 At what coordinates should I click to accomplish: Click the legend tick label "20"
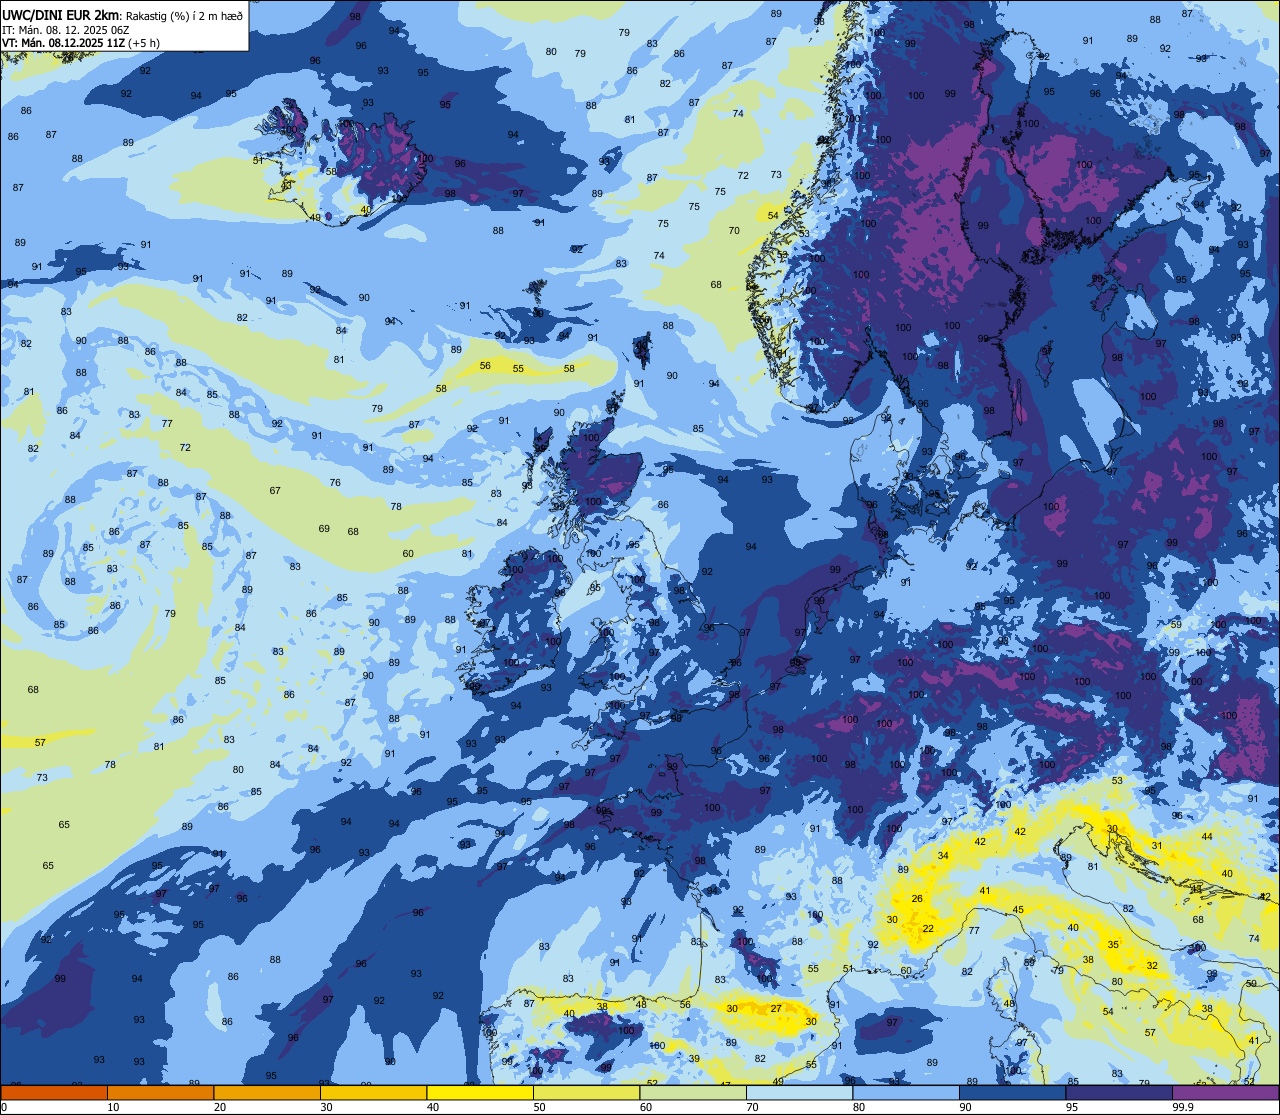coord(220,1107)
